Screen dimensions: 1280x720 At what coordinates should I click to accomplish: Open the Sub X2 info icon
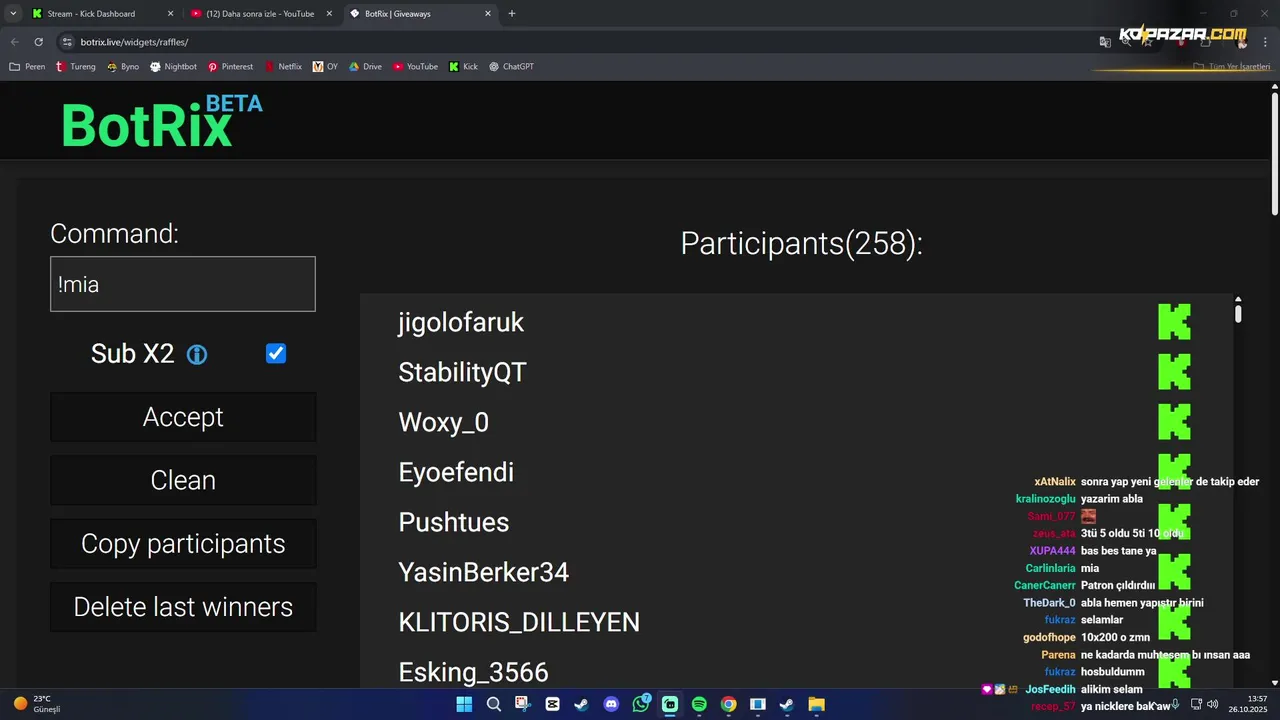pyautogui.click(x=197, y=355)
